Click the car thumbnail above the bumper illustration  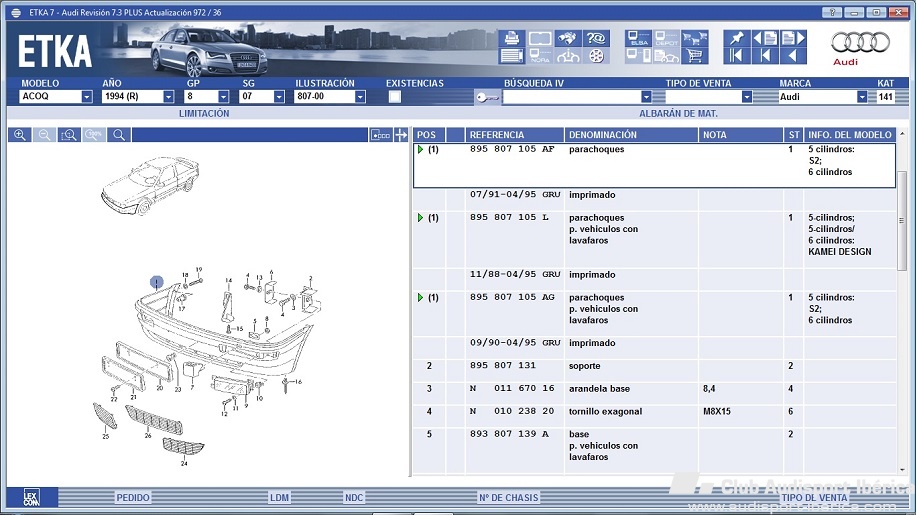click(x=150, y=185)
